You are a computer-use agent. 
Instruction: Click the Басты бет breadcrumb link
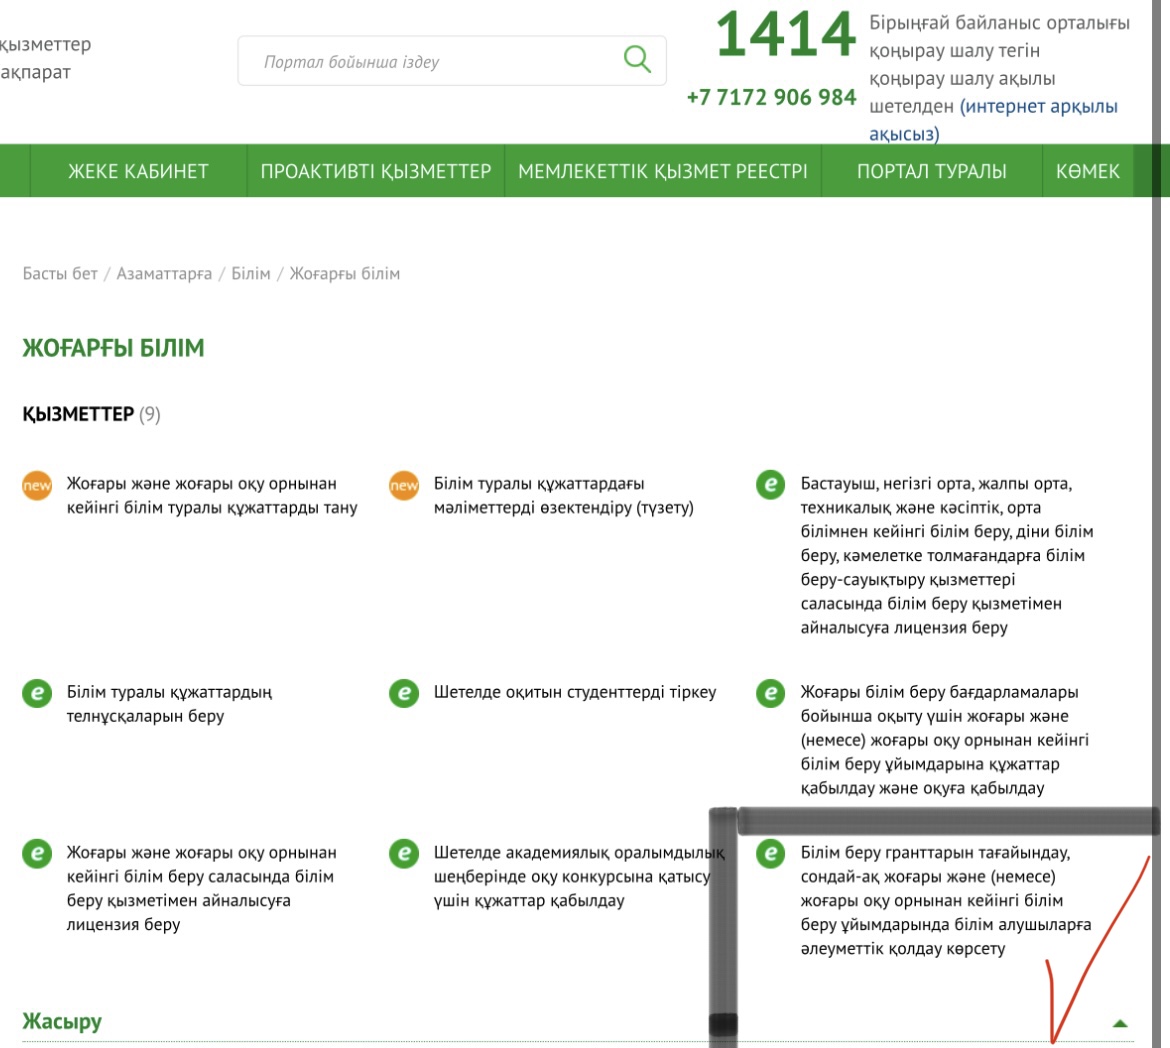click(60, 274)
